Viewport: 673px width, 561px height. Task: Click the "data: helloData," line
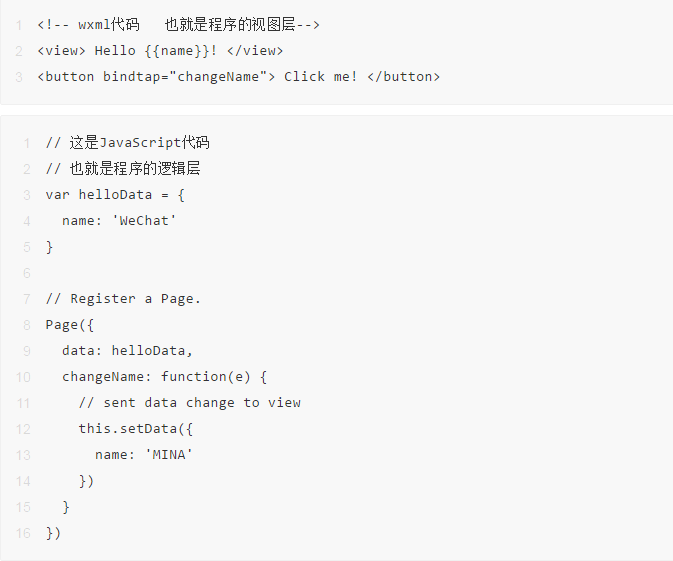(x=127, y=350)
